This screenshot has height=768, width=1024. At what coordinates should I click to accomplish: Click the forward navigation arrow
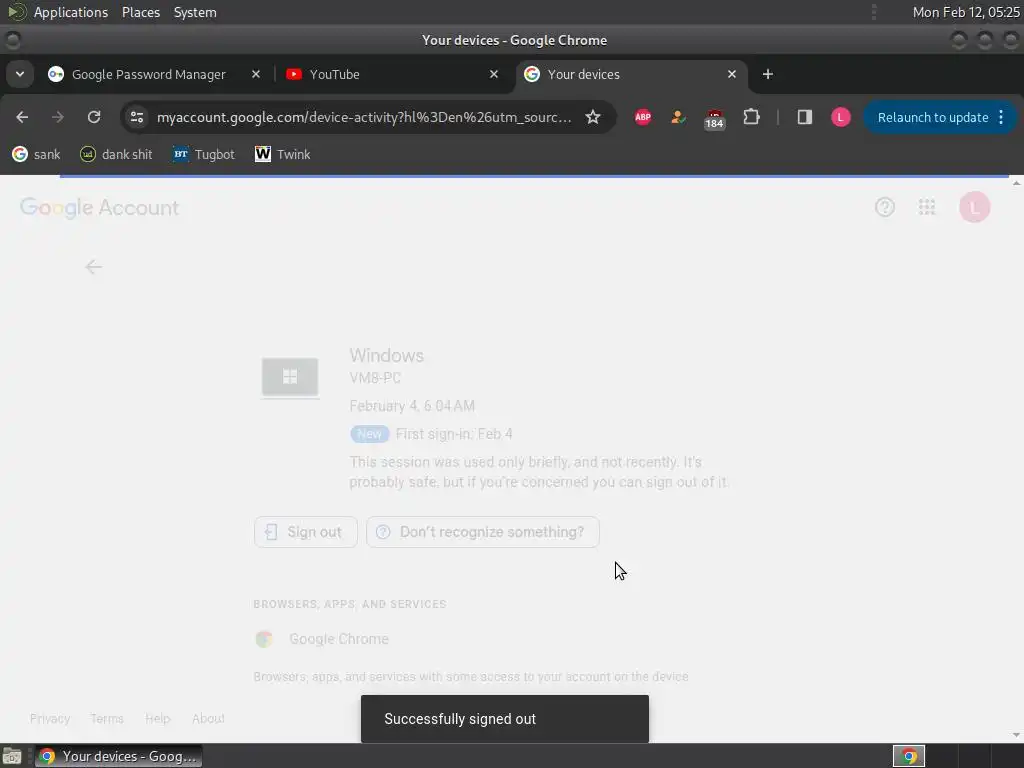pos(57,118)
